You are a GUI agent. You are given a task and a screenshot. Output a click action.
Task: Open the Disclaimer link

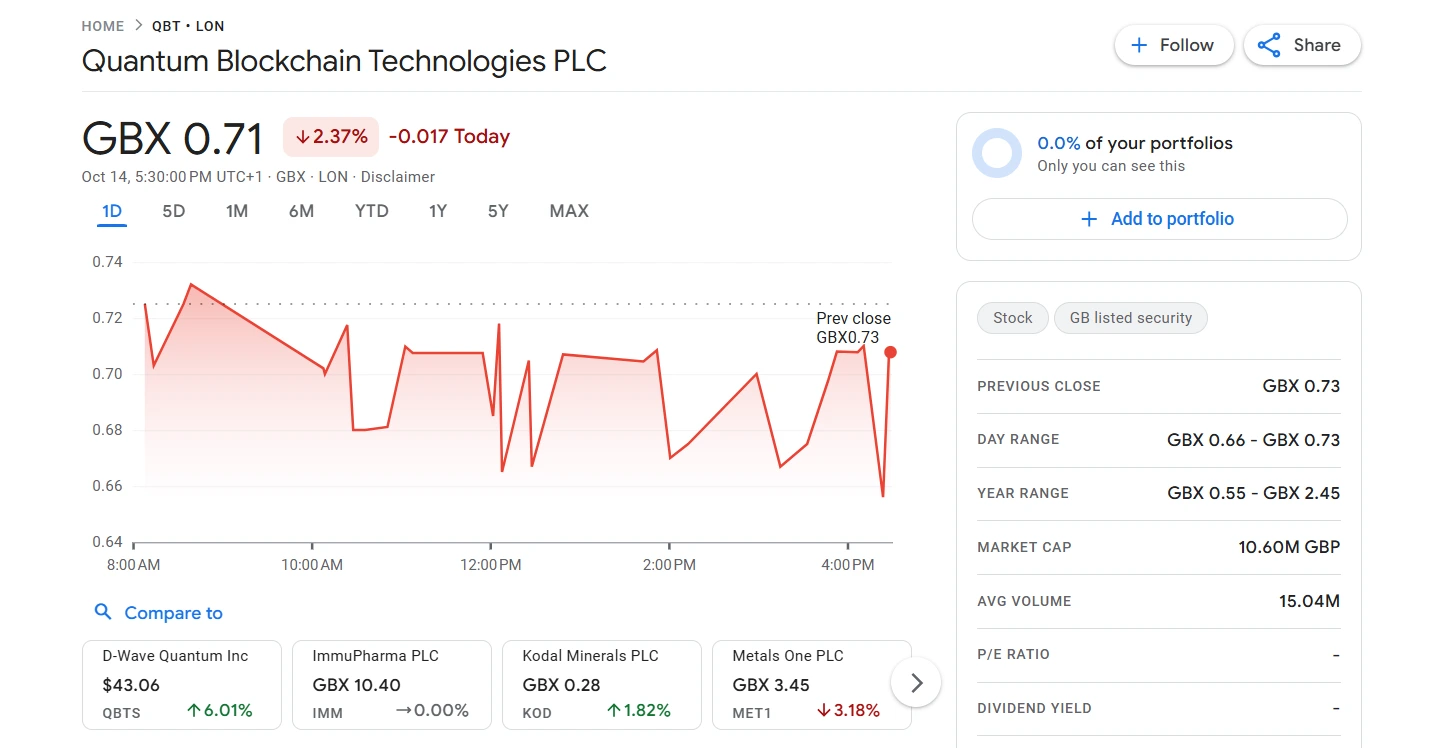point(398,177)
